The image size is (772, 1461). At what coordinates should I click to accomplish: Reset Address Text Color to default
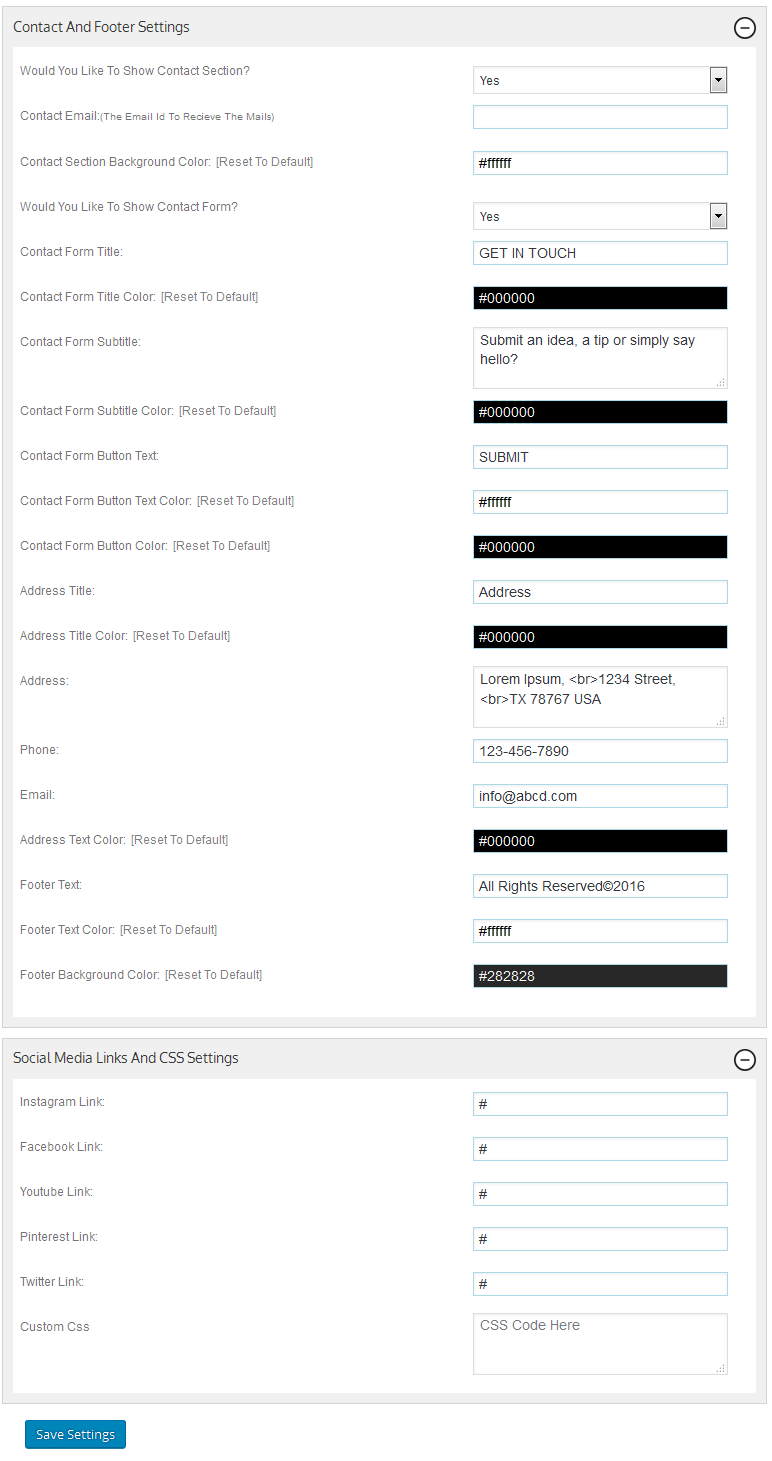[x=179, y=840]
